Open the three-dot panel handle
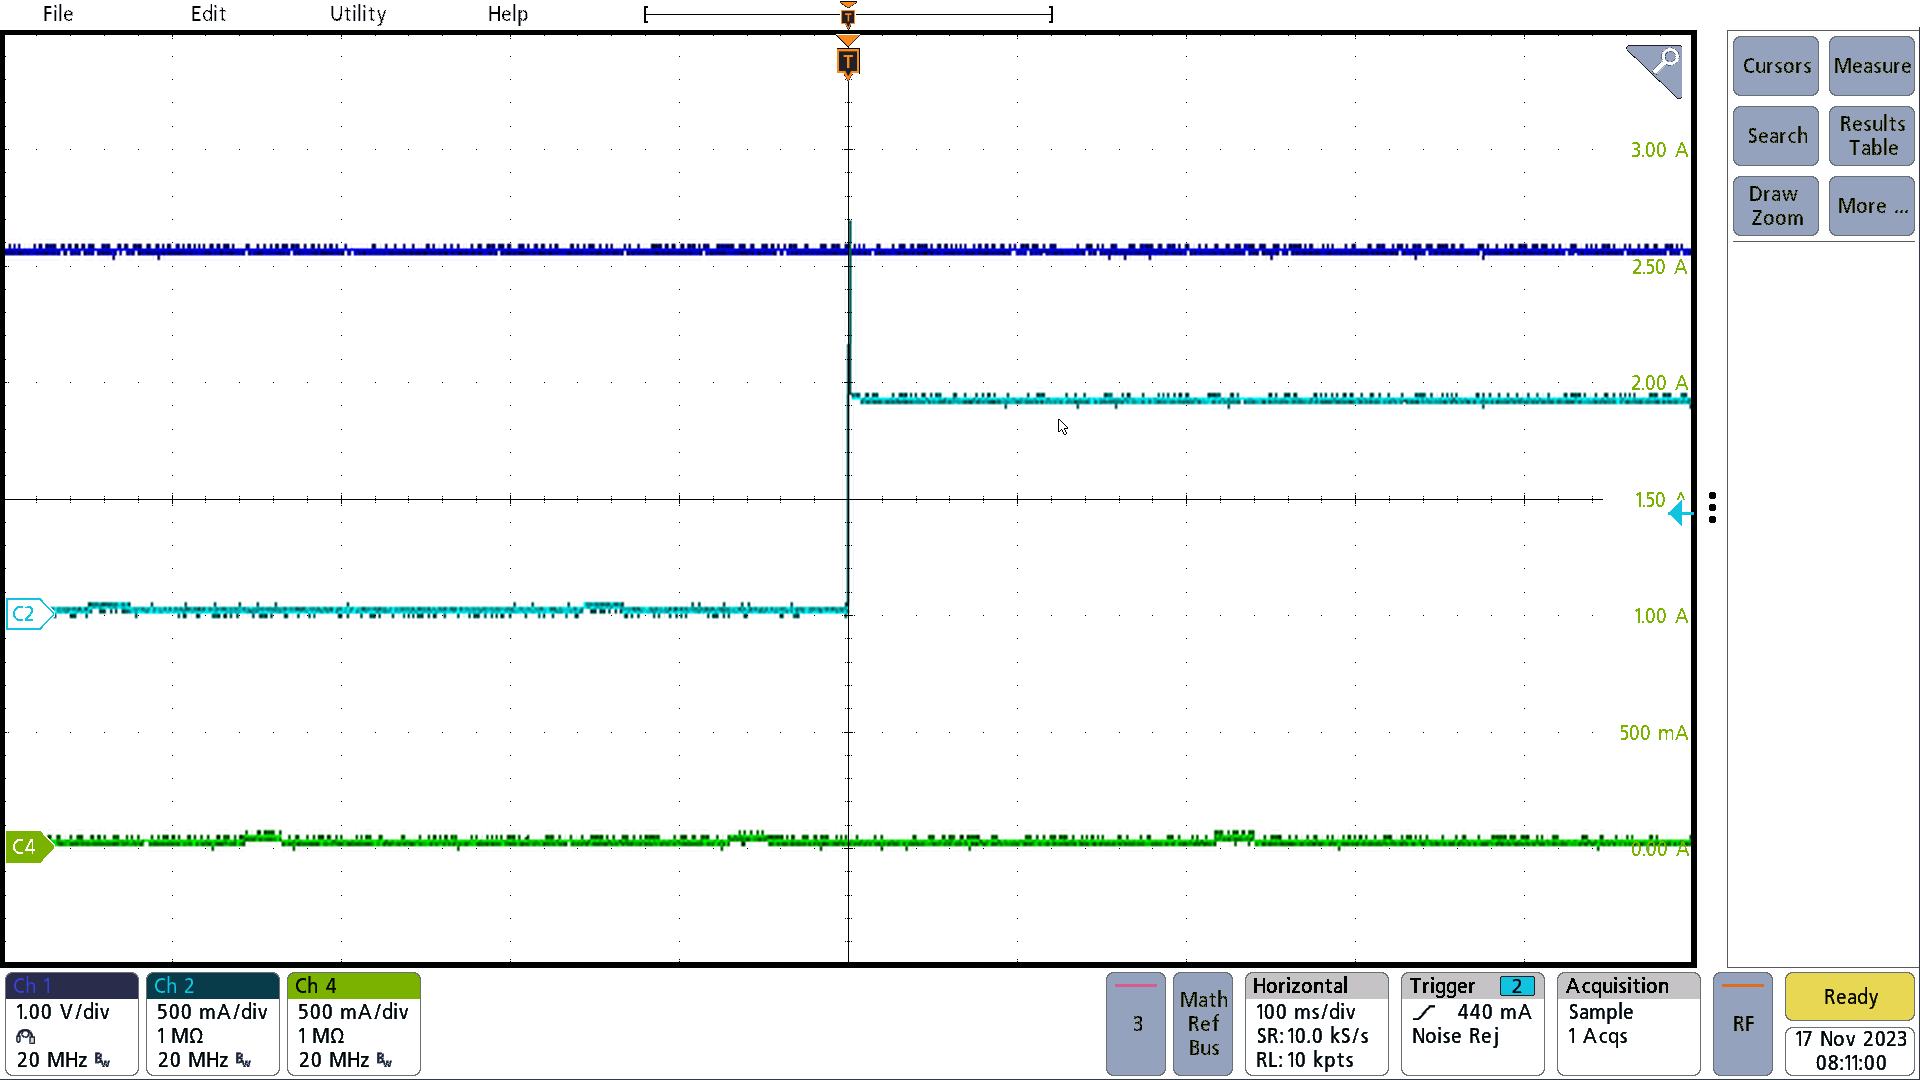This screenshot has height=1080, width=1920. click(1713, 508)
